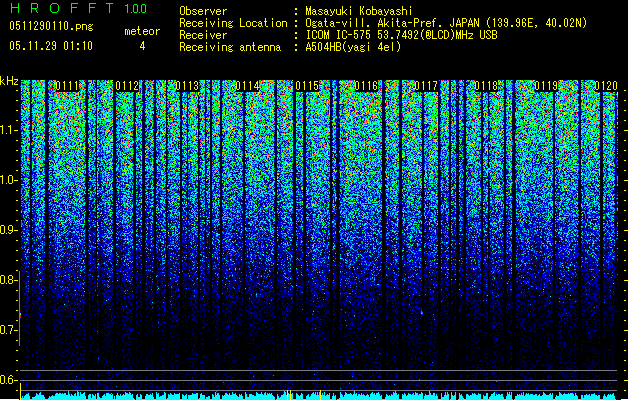629x400 pixels.
Task: Select the filename 0511290110.png
Action: pos(51,26)
